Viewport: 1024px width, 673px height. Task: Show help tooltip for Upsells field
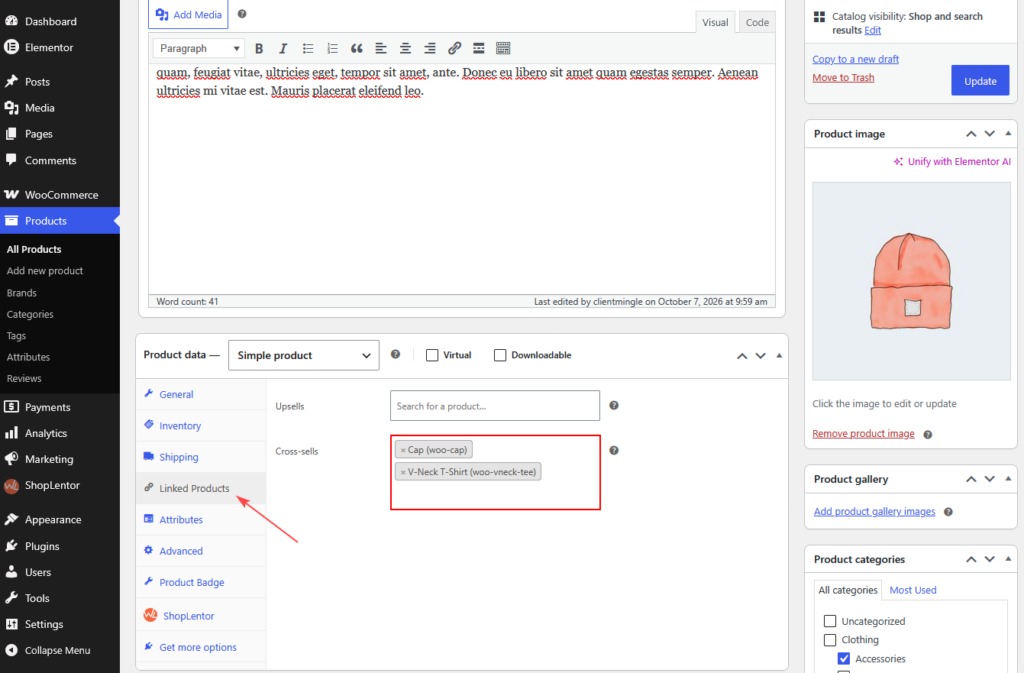[614, 405]
